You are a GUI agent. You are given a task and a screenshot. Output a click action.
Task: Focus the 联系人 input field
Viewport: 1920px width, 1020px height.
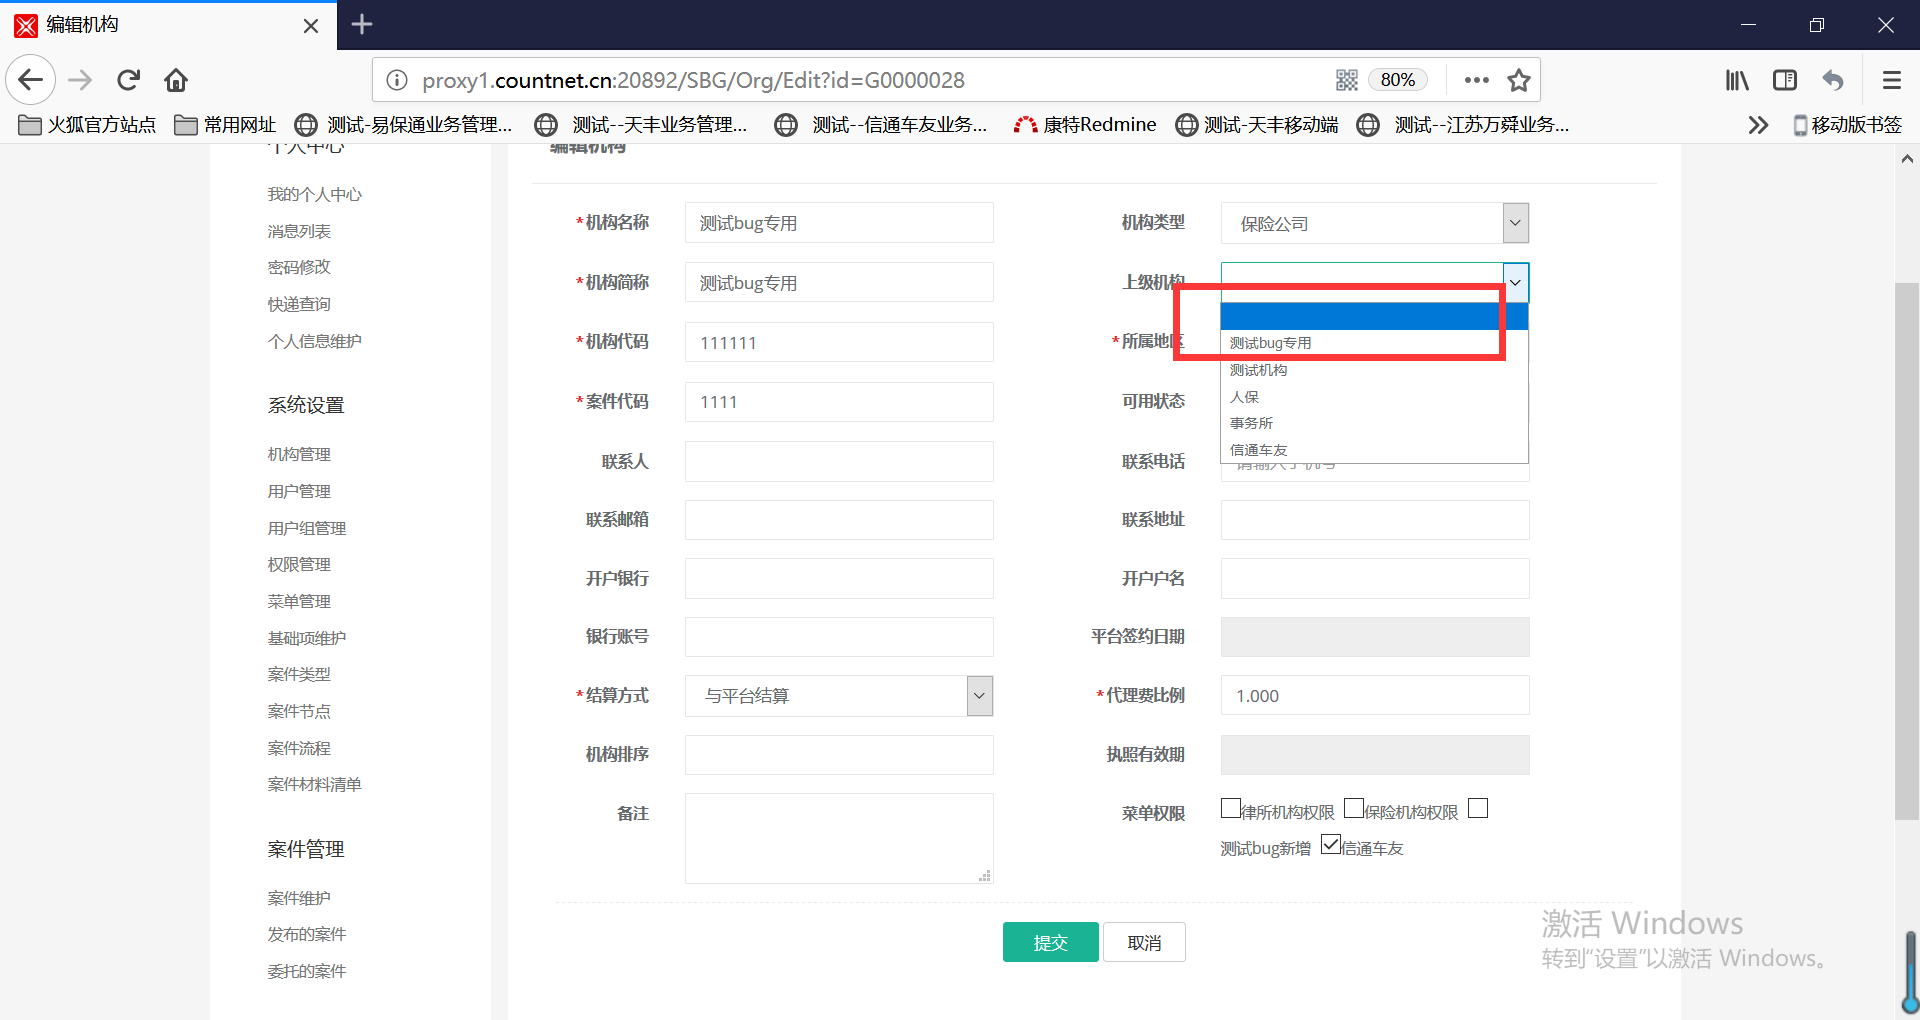(839, 461)
